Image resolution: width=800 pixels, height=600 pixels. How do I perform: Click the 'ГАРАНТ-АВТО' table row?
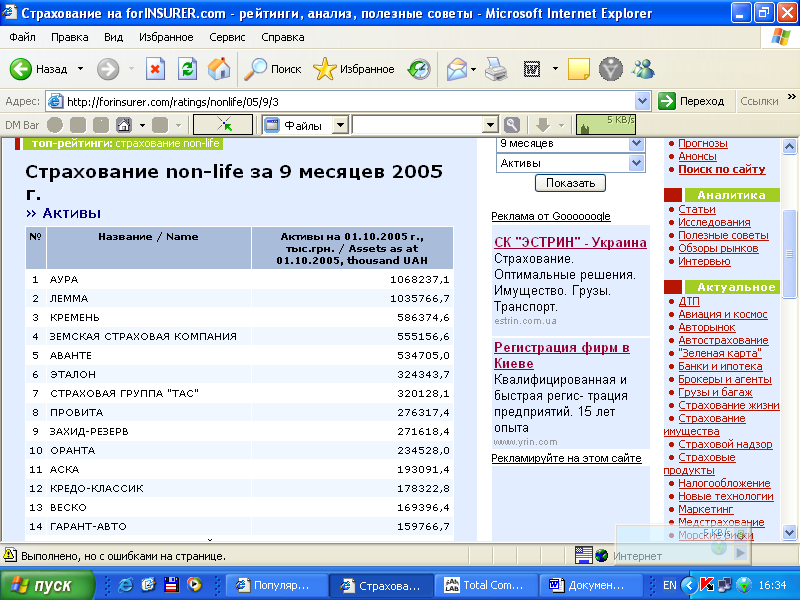239,526
